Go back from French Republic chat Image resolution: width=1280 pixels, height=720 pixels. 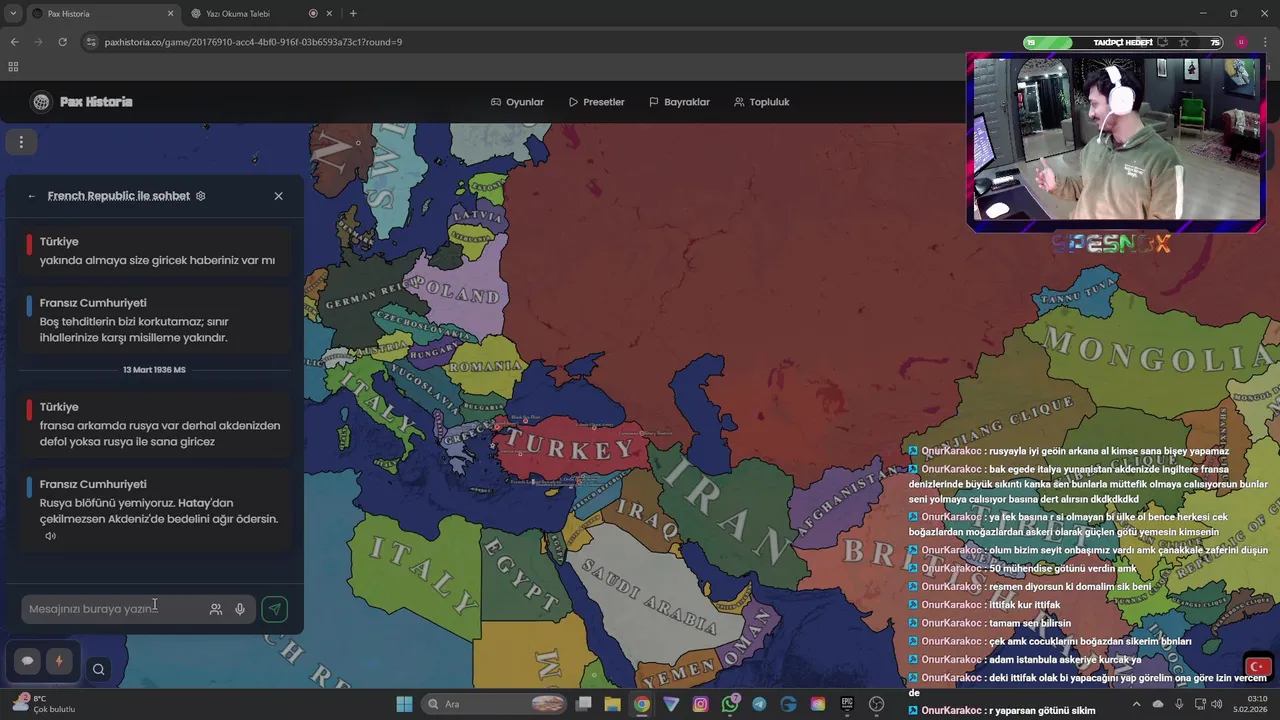[32, 196]
